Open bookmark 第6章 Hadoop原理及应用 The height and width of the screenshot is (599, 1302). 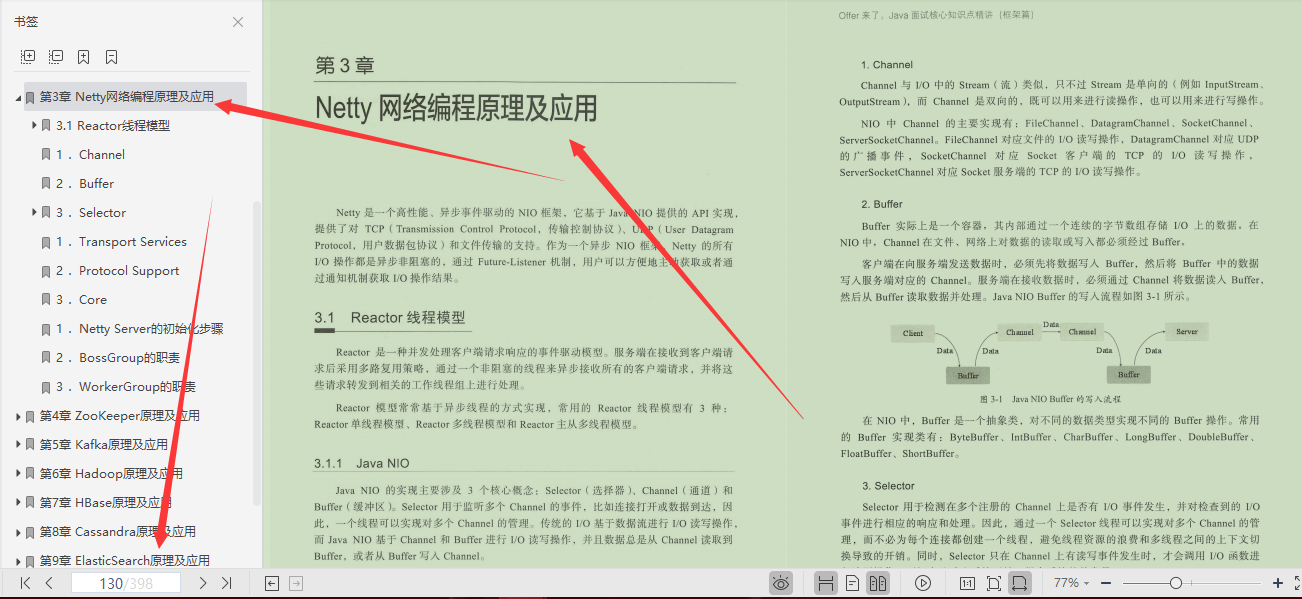tap(112, 474)
